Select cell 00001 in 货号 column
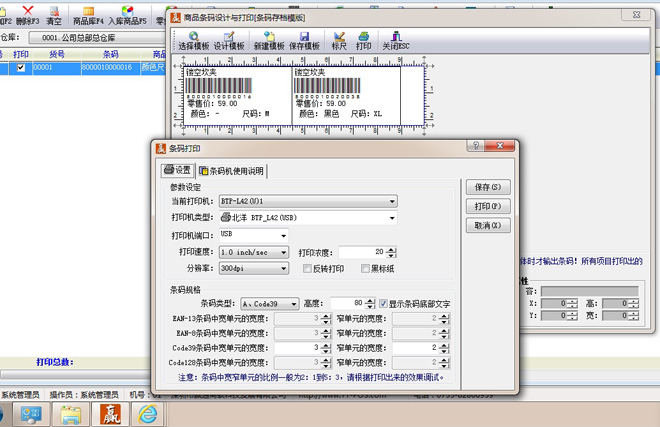This screenshot has width=660, height=427. pyautogui.click(x=57, y=67)
